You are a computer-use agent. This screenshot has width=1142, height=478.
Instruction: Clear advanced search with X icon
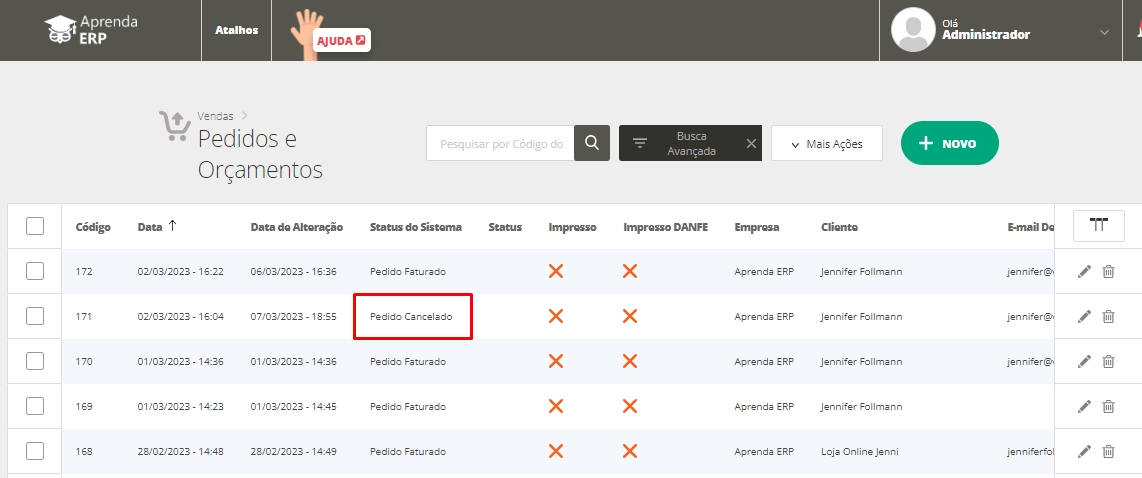(x=751, y=143)
